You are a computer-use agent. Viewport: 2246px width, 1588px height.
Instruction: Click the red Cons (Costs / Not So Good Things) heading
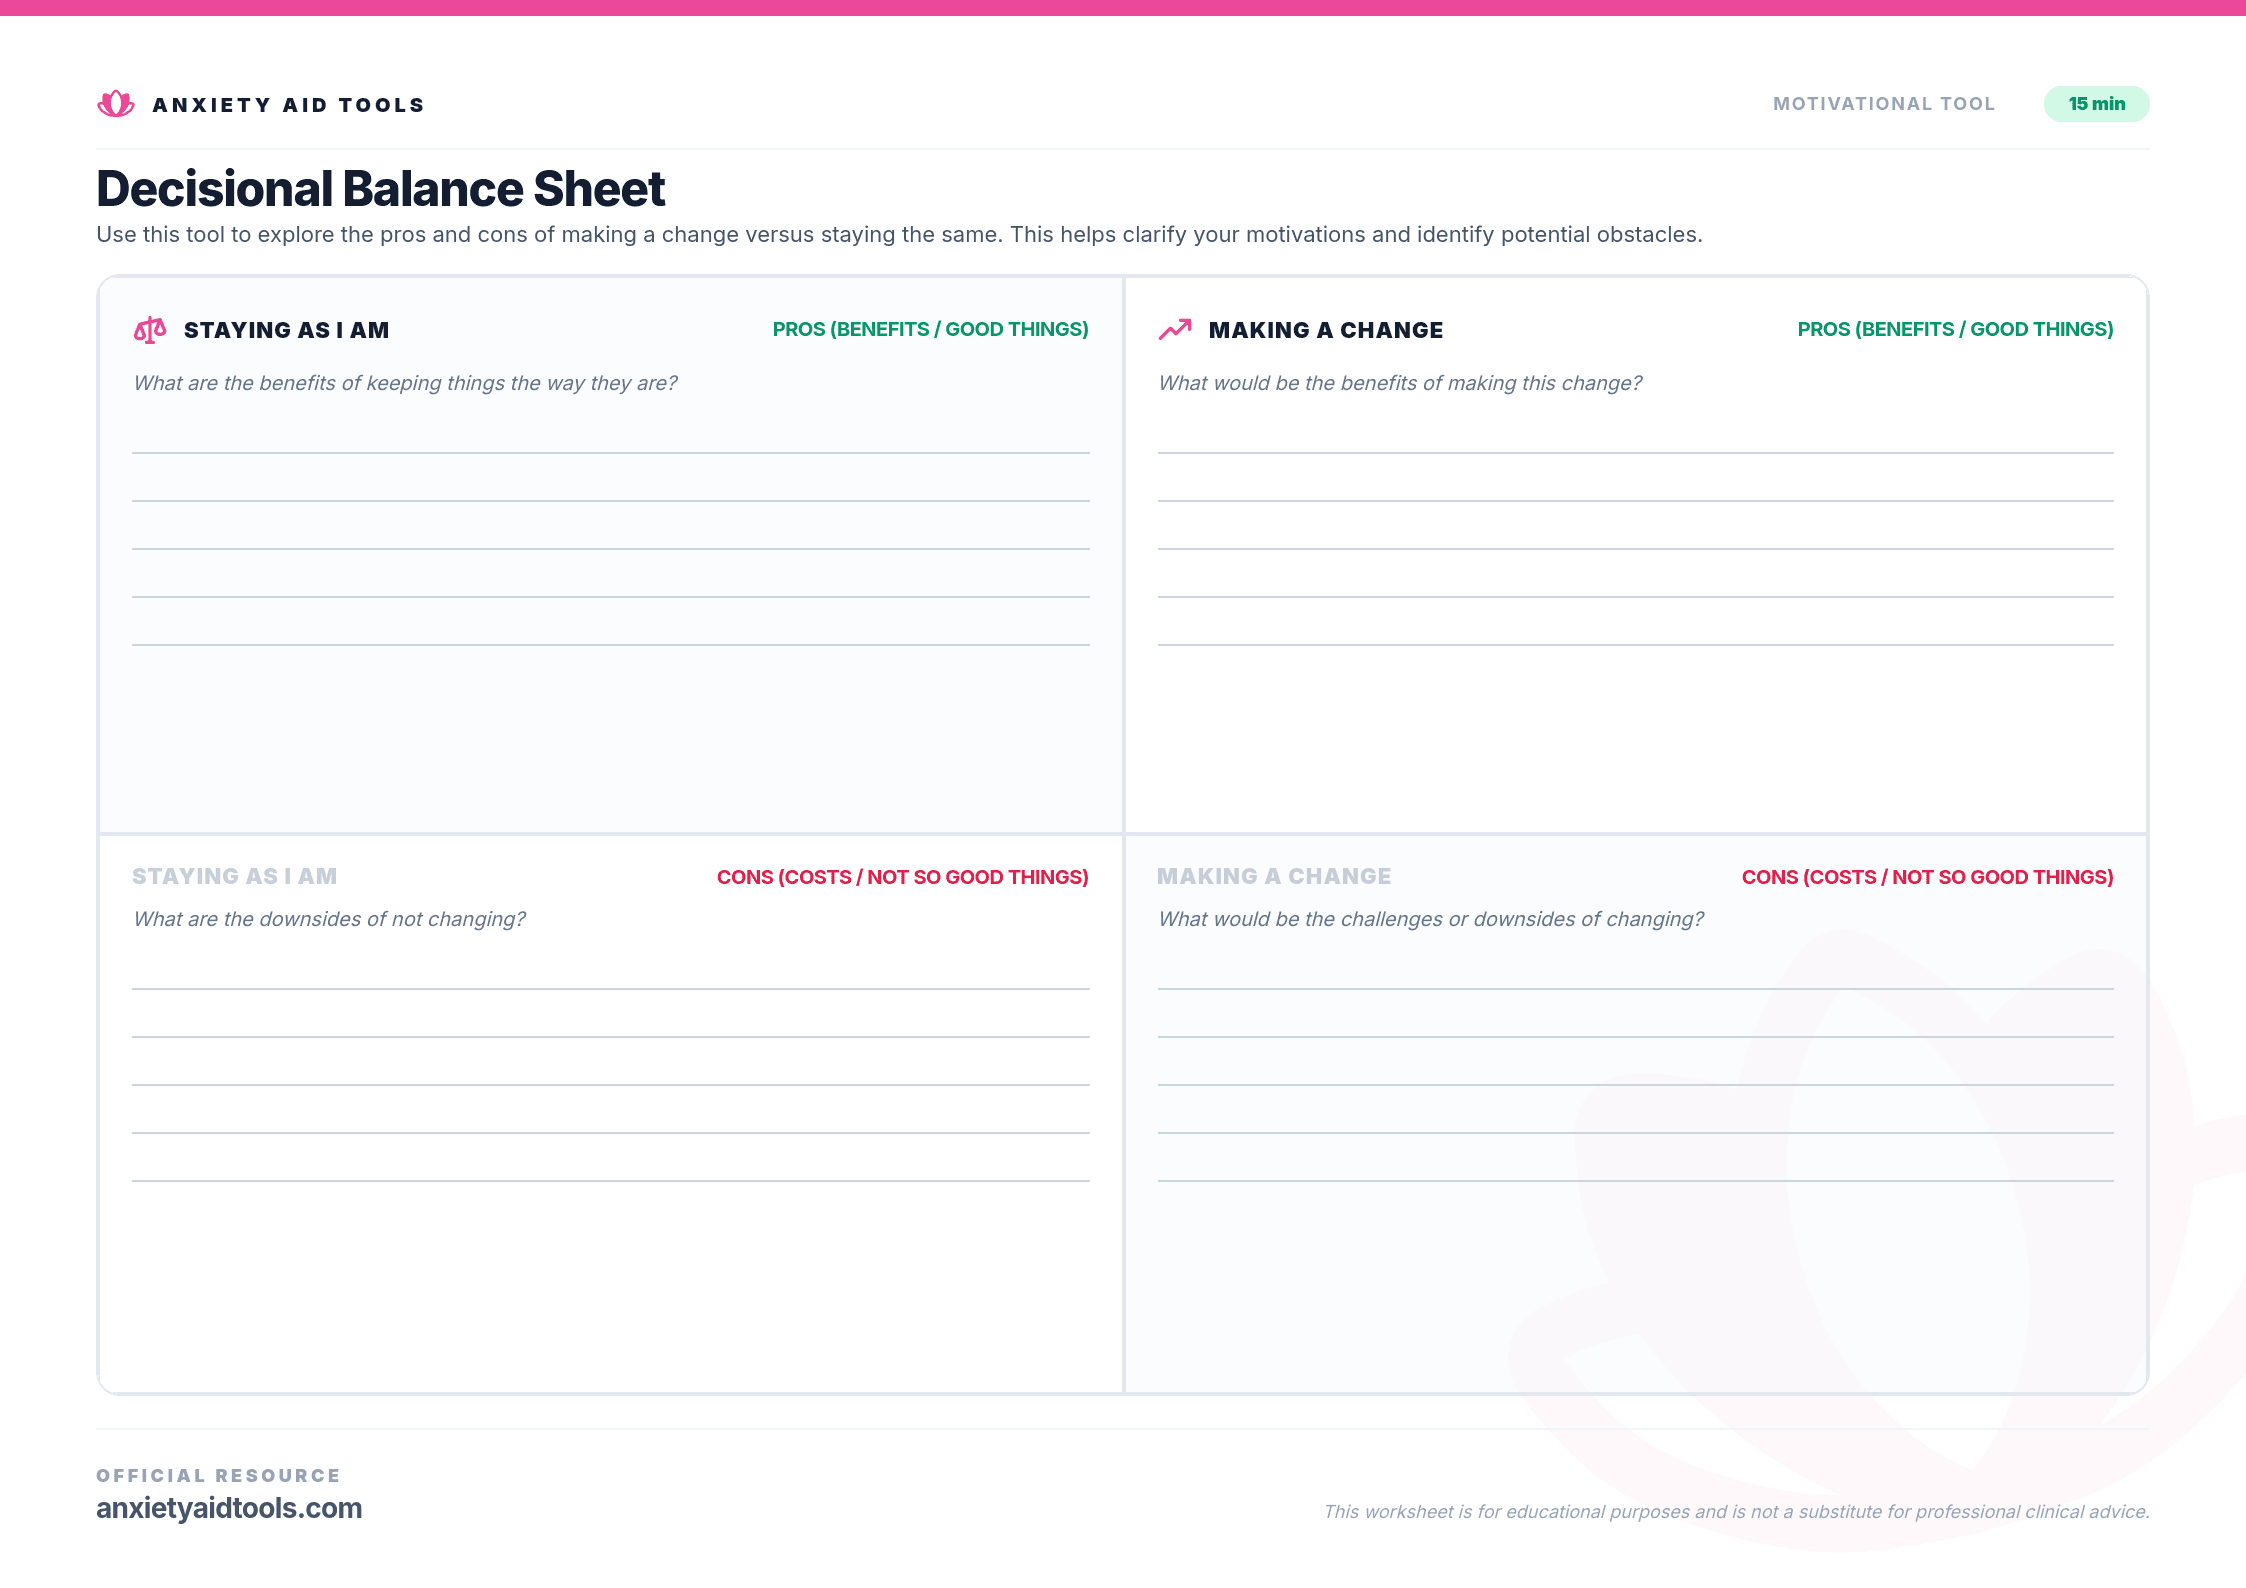(x=903, y=876)
